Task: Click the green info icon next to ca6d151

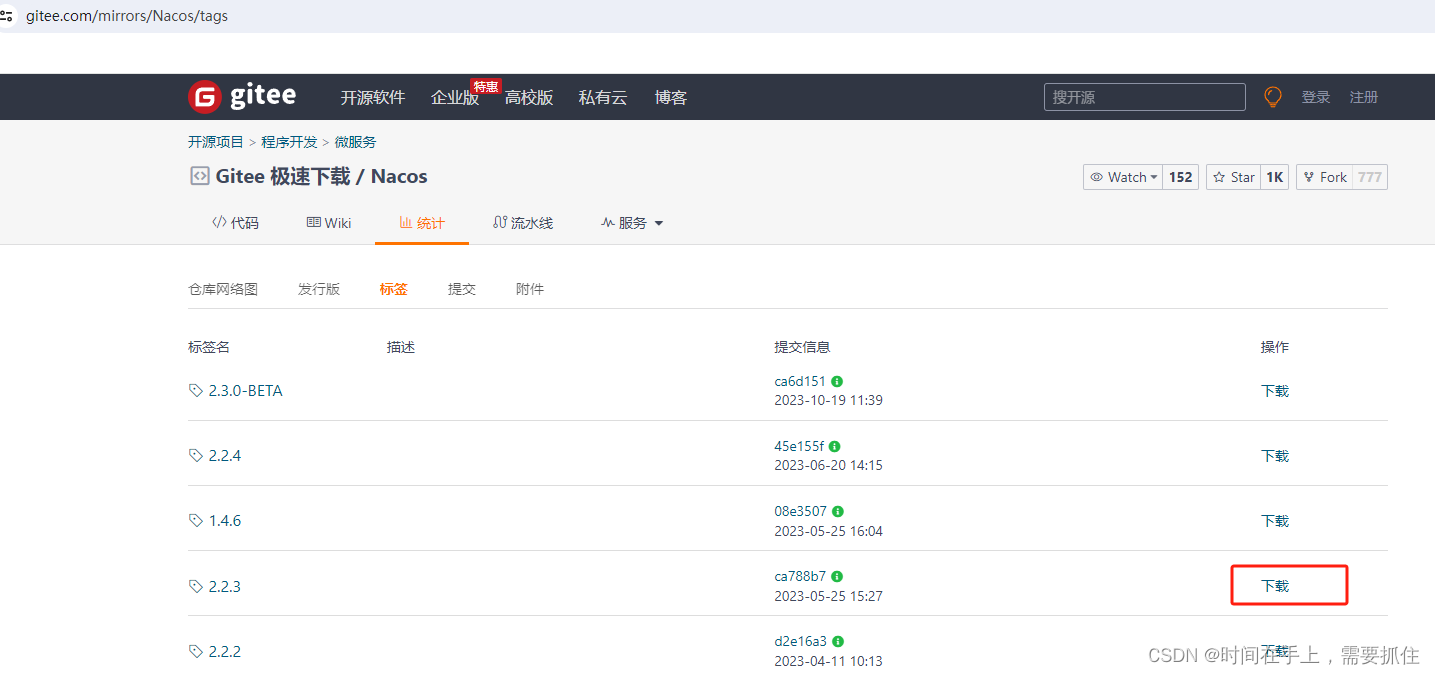Action: point(837,381)
